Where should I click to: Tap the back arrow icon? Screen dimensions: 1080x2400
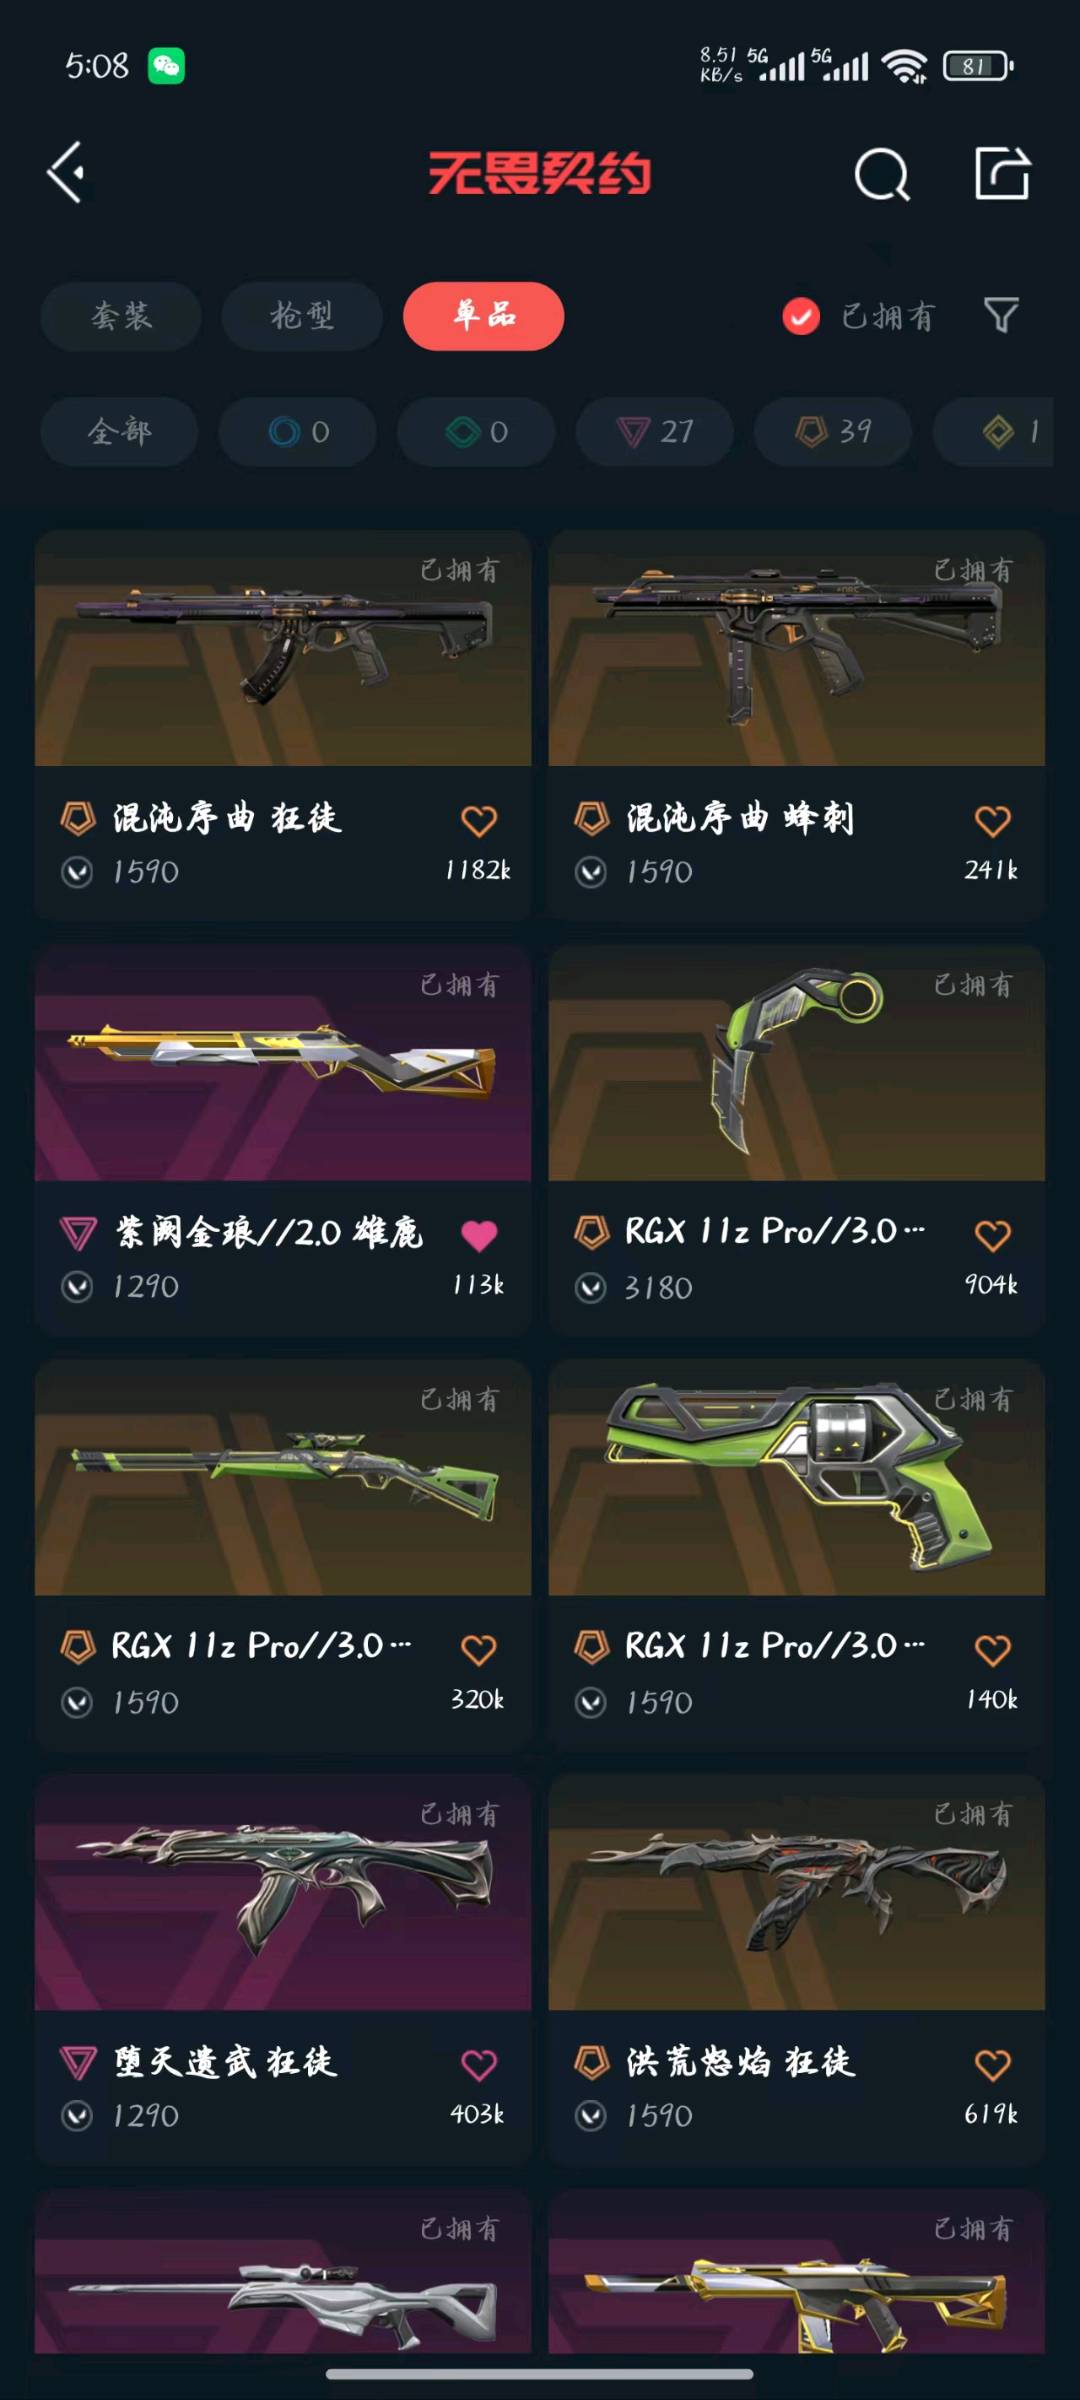click(66, 173)
